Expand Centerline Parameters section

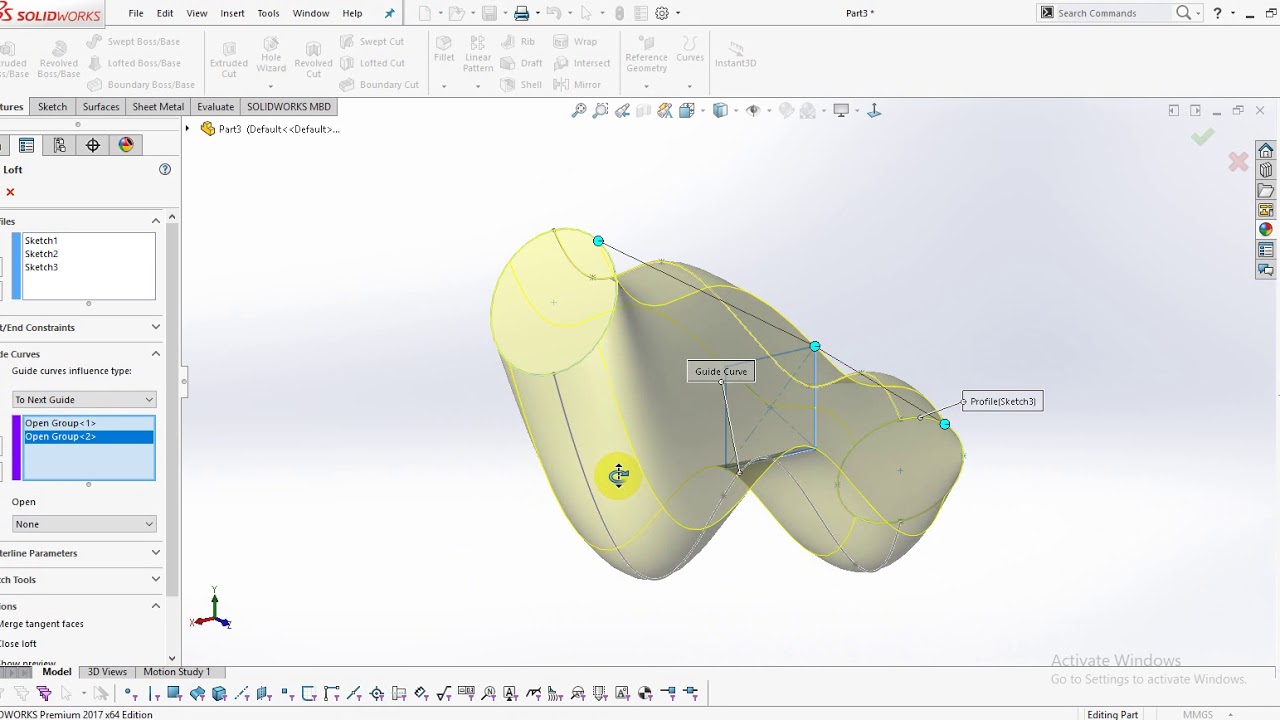156,553
